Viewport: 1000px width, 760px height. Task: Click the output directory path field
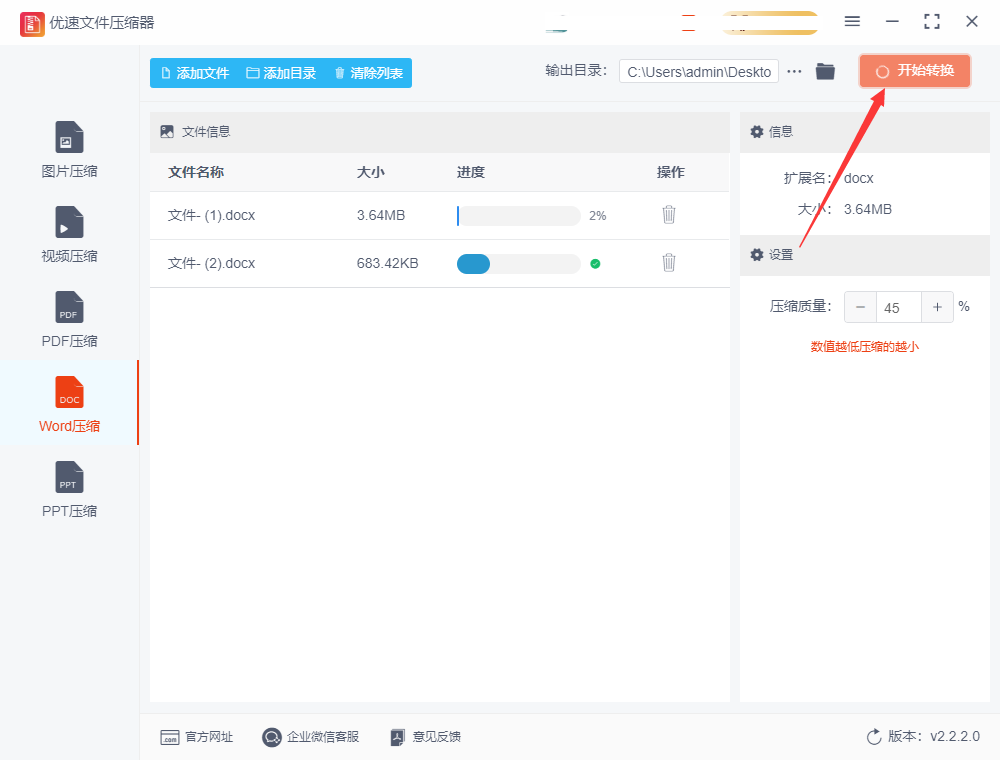(x=699, y=71)
